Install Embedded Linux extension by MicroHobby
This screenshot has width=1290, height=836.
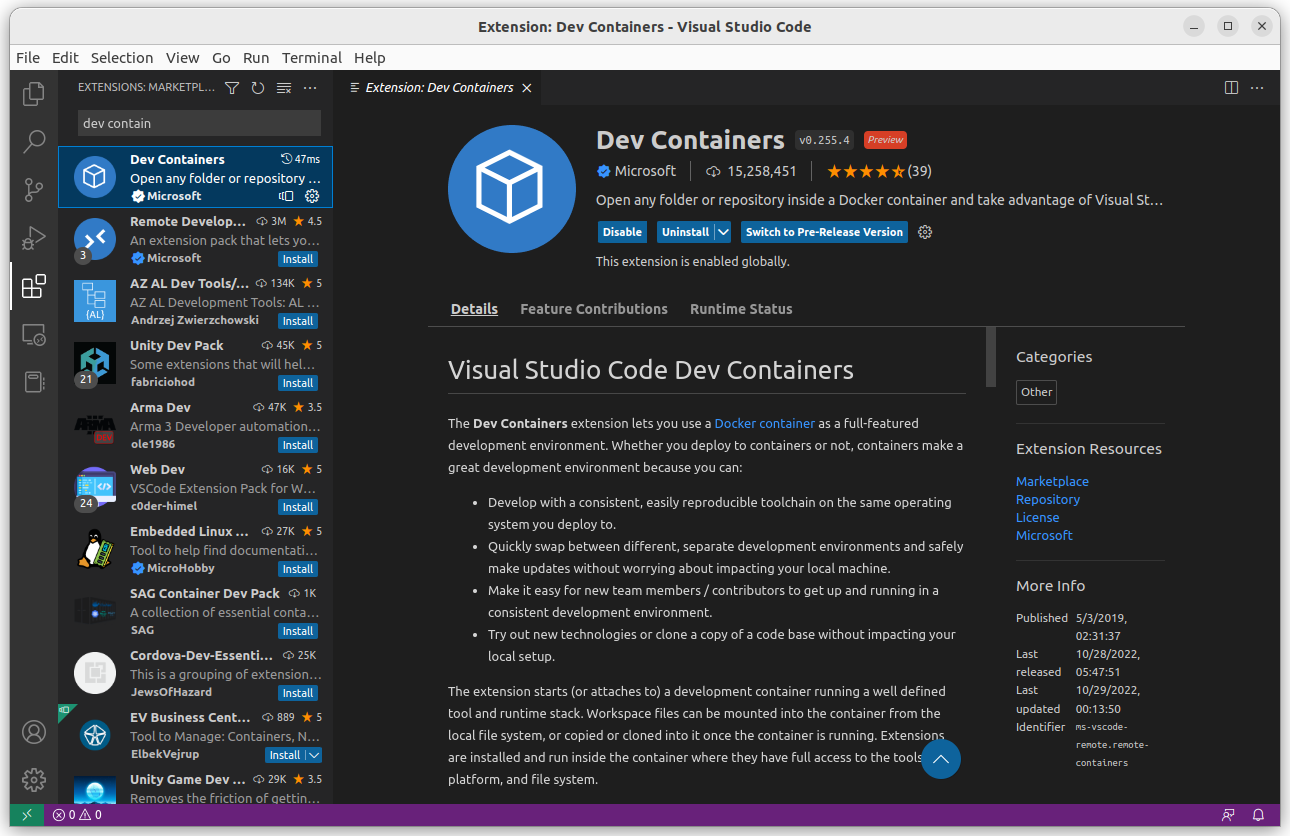pos(298,569)
